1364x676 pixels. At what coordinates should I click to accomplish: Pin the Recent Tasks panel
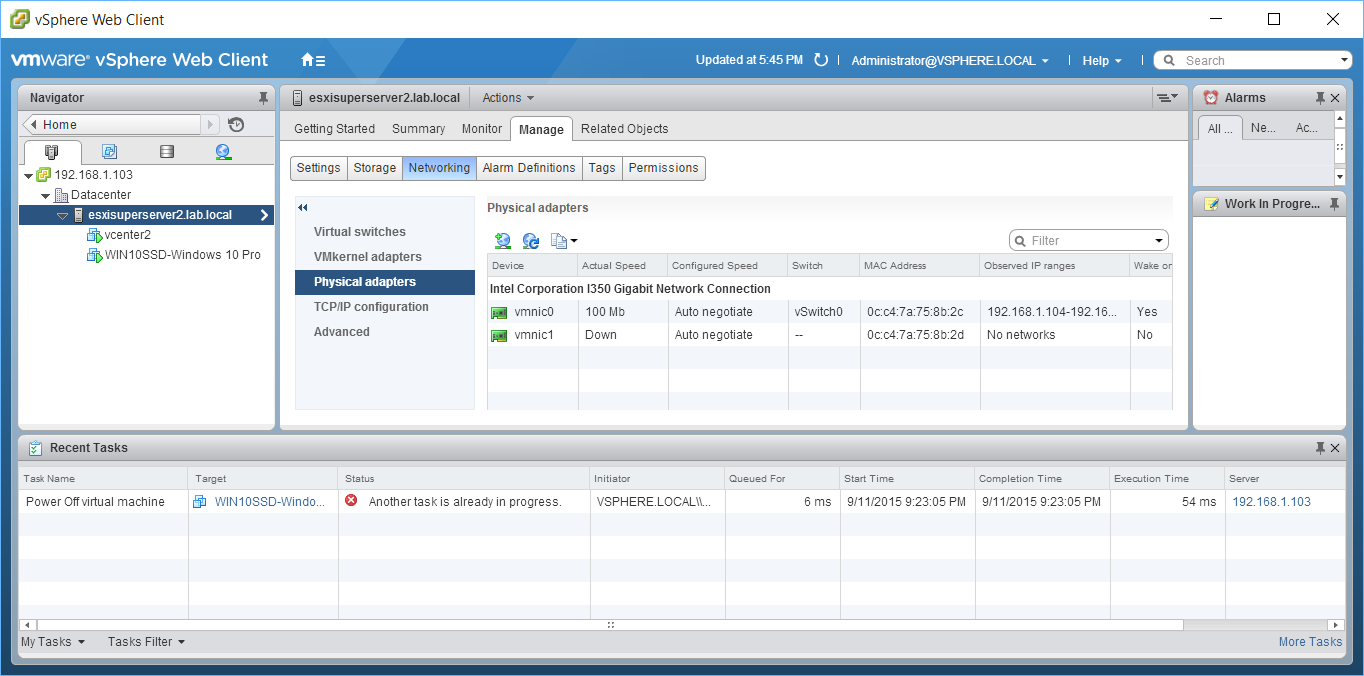tap(1320, 448)
